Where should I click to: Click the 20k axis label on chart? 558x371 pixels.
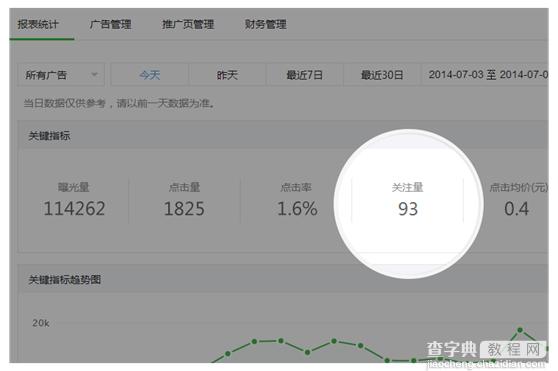(x=41, y=323)
